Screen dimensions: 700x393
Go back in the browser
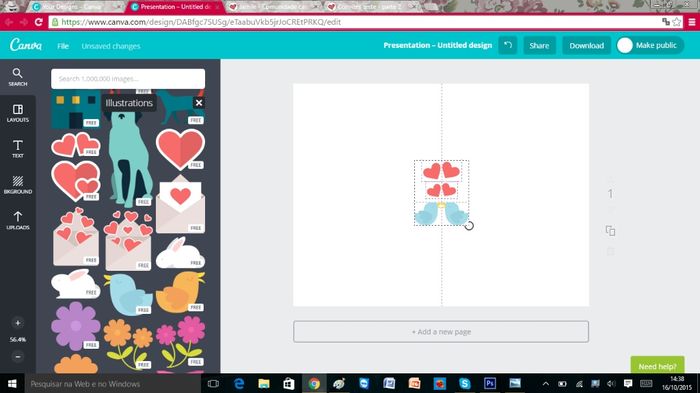9,22
